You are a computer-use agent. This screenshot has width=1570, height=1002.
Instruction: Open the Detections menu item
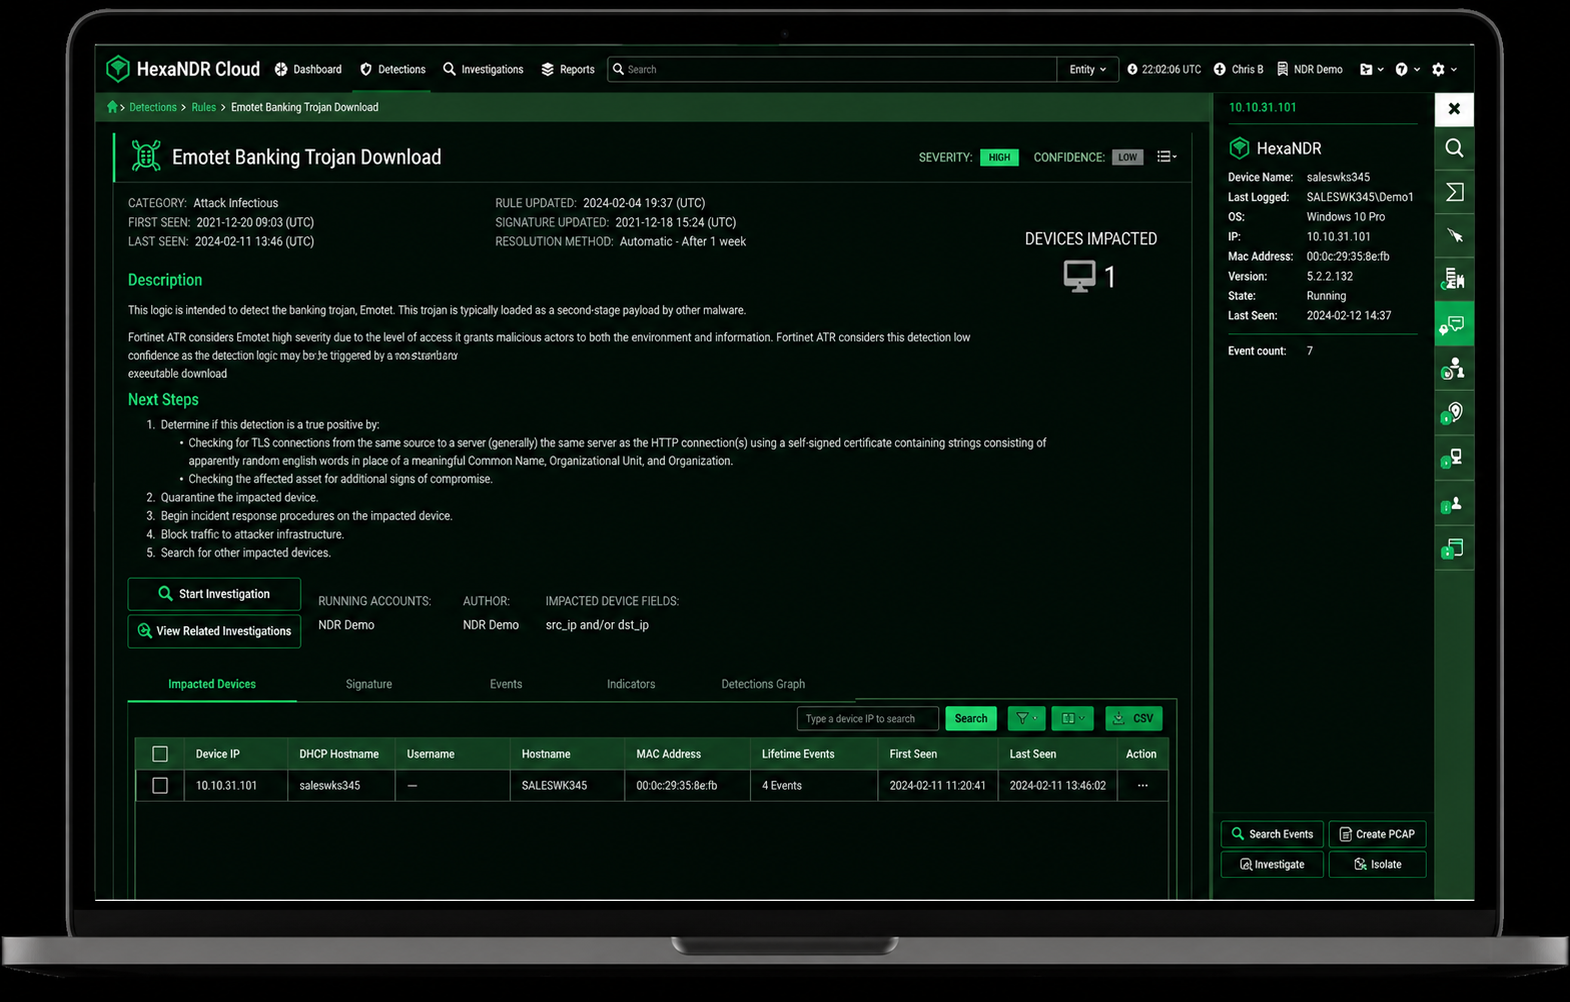pos(393,69)
